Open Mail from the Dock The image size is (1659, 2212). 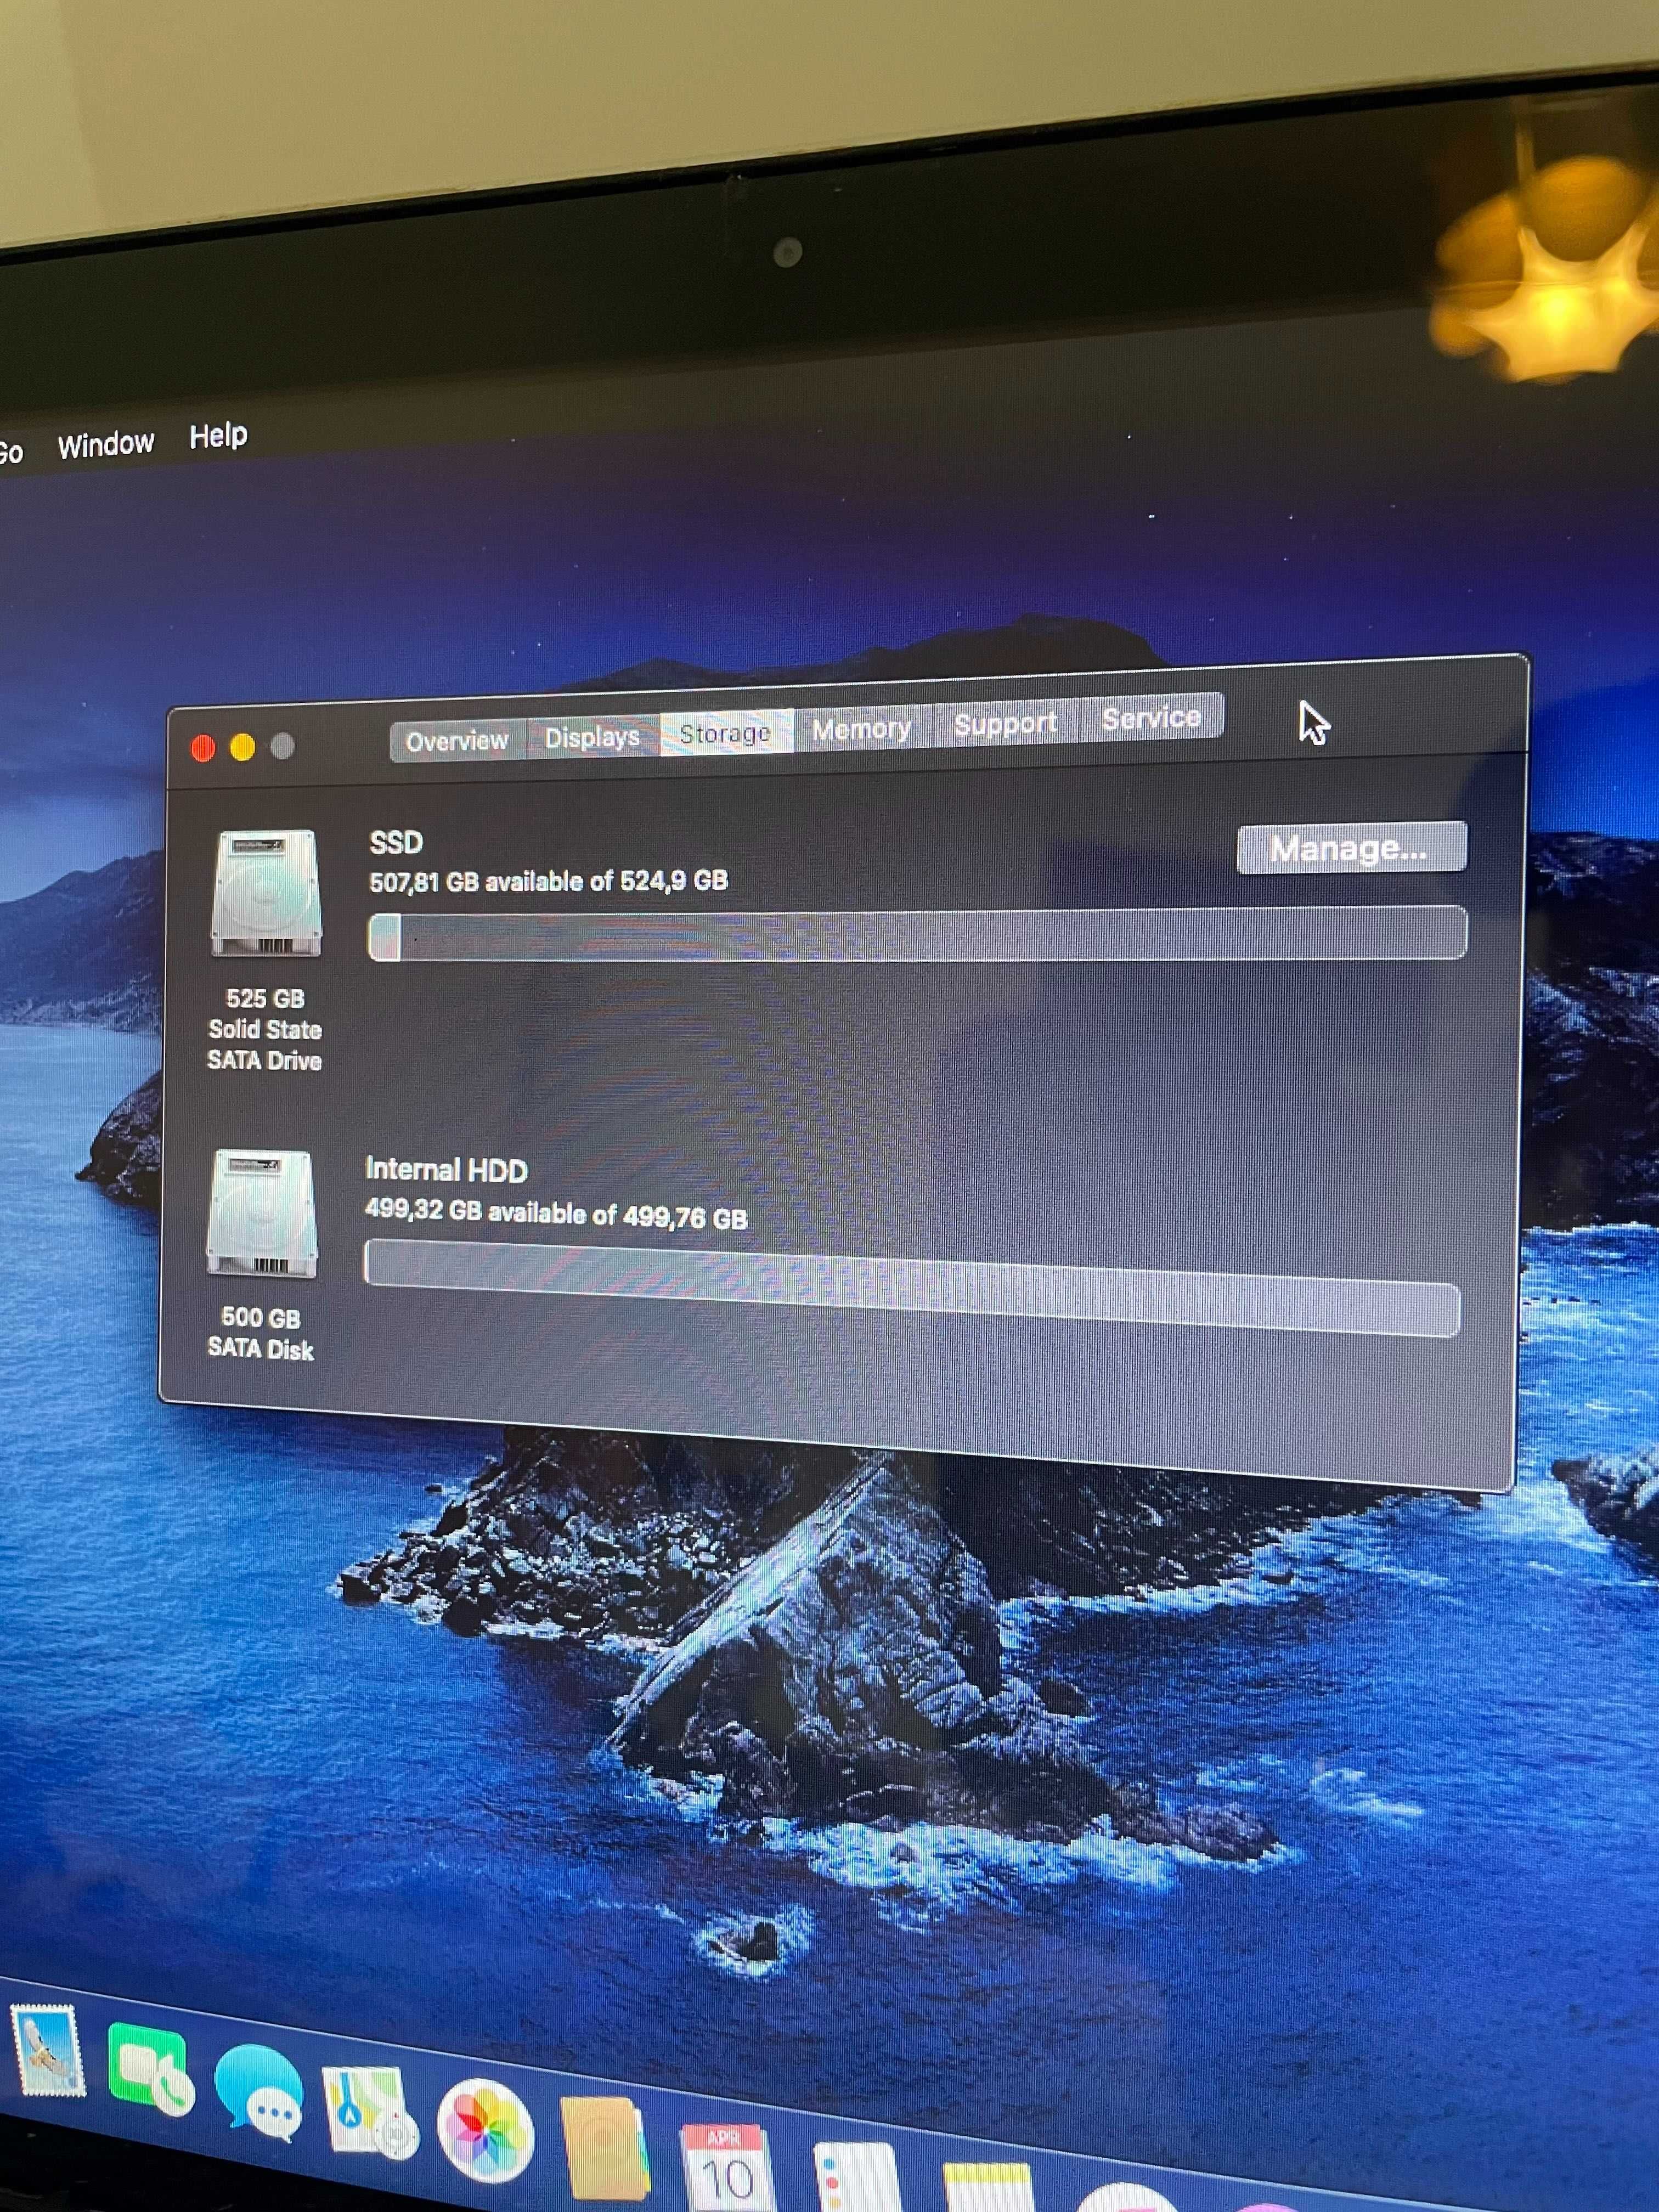47,2051
